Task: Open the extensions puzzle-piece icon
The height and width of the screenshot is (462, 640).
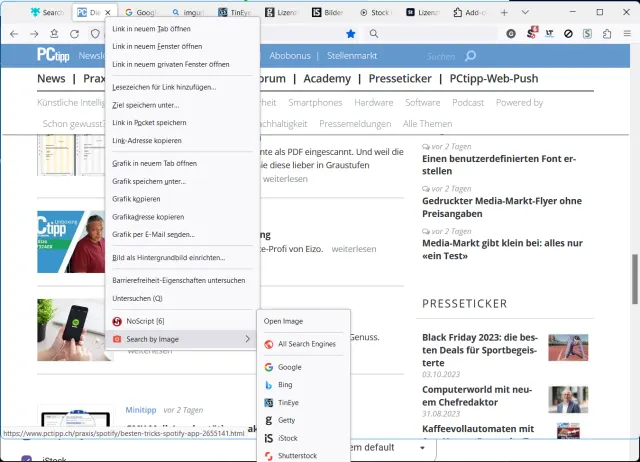Action: tap(607, 34)
